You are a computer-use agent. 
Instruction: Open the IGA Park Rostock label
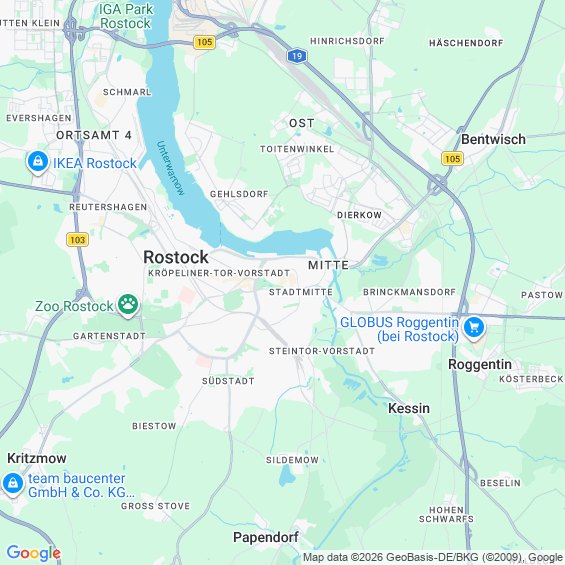tap(126, 16)
